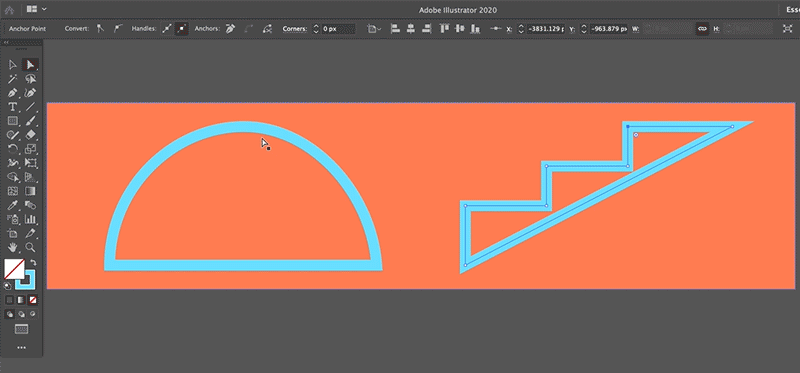Select the Perspective Grid tool
Viewport: 800px width, 373px height.
[x=30, y=177]
